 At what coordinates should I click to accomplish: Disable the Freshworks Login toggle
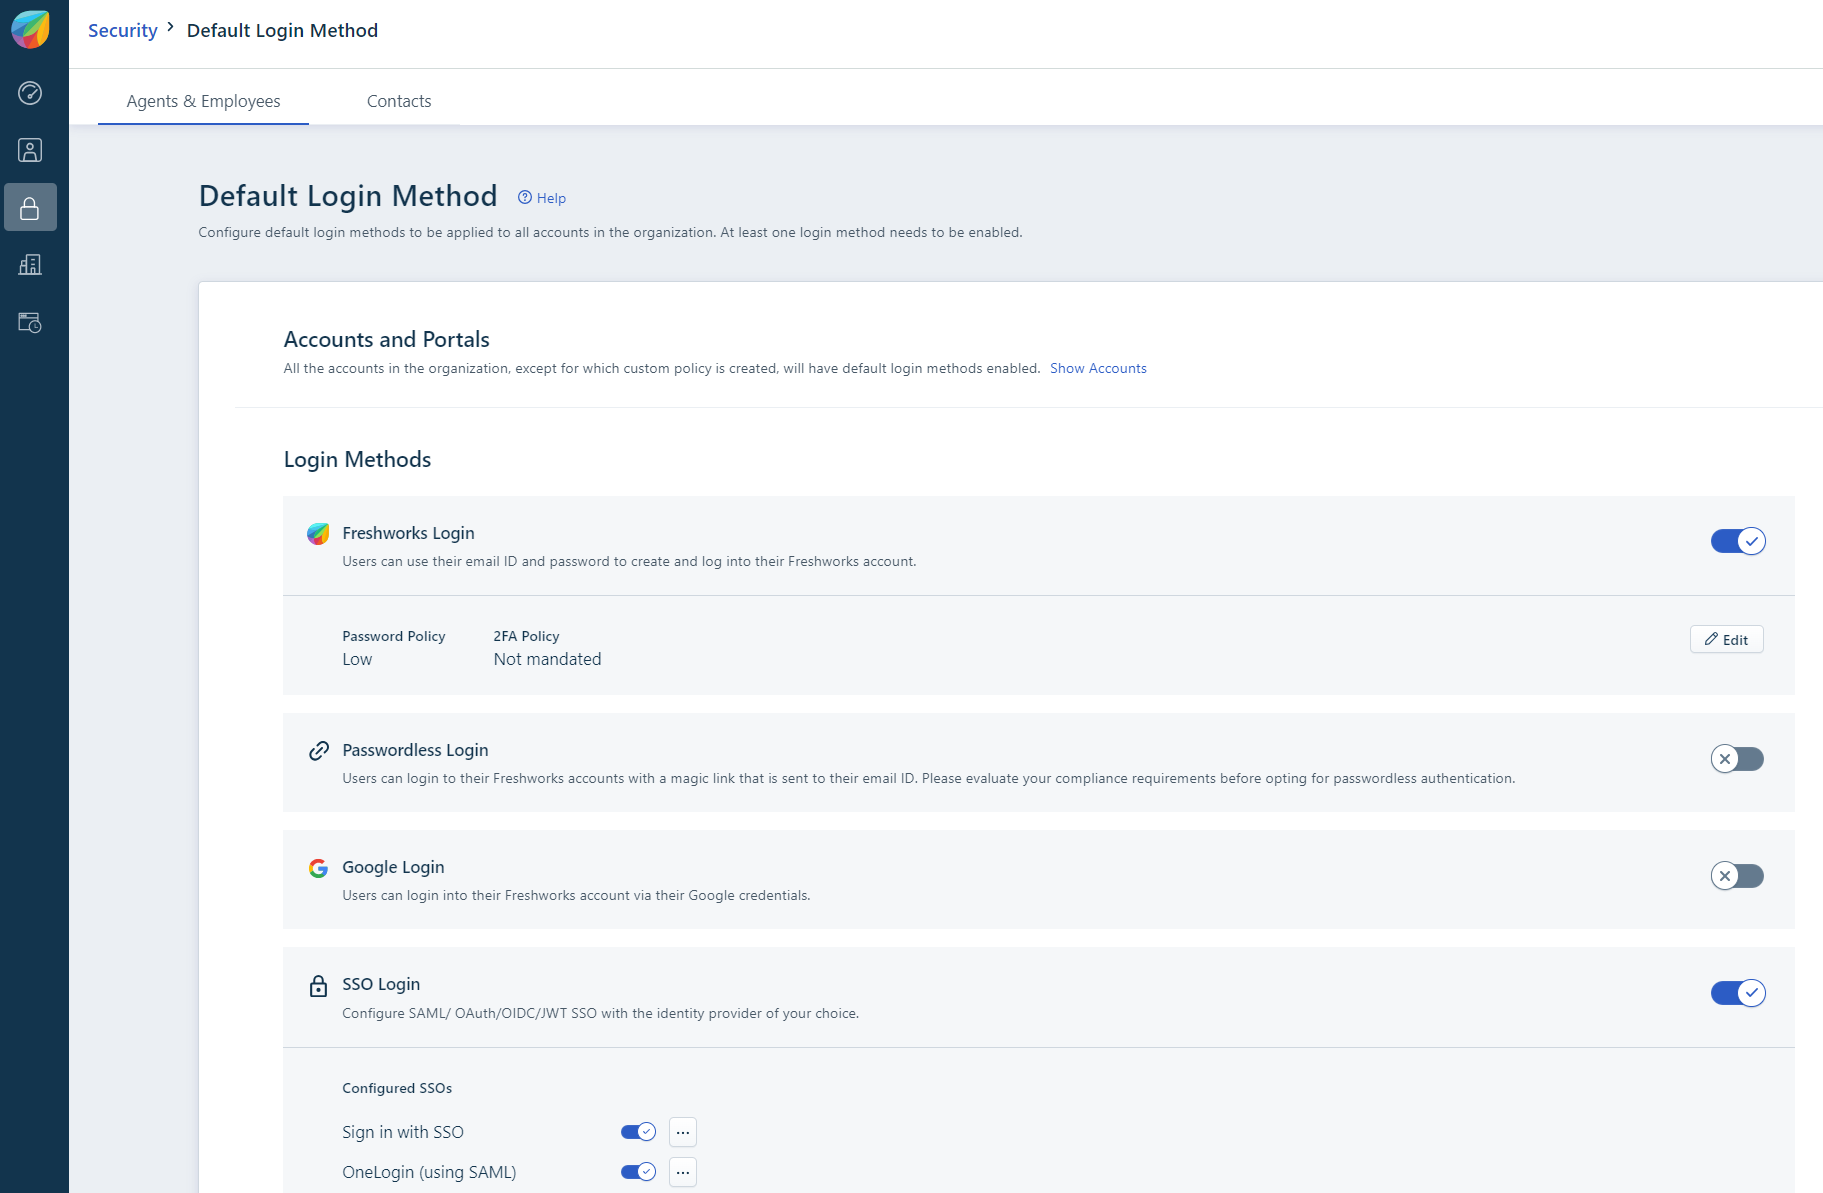tap(1738, 541)
